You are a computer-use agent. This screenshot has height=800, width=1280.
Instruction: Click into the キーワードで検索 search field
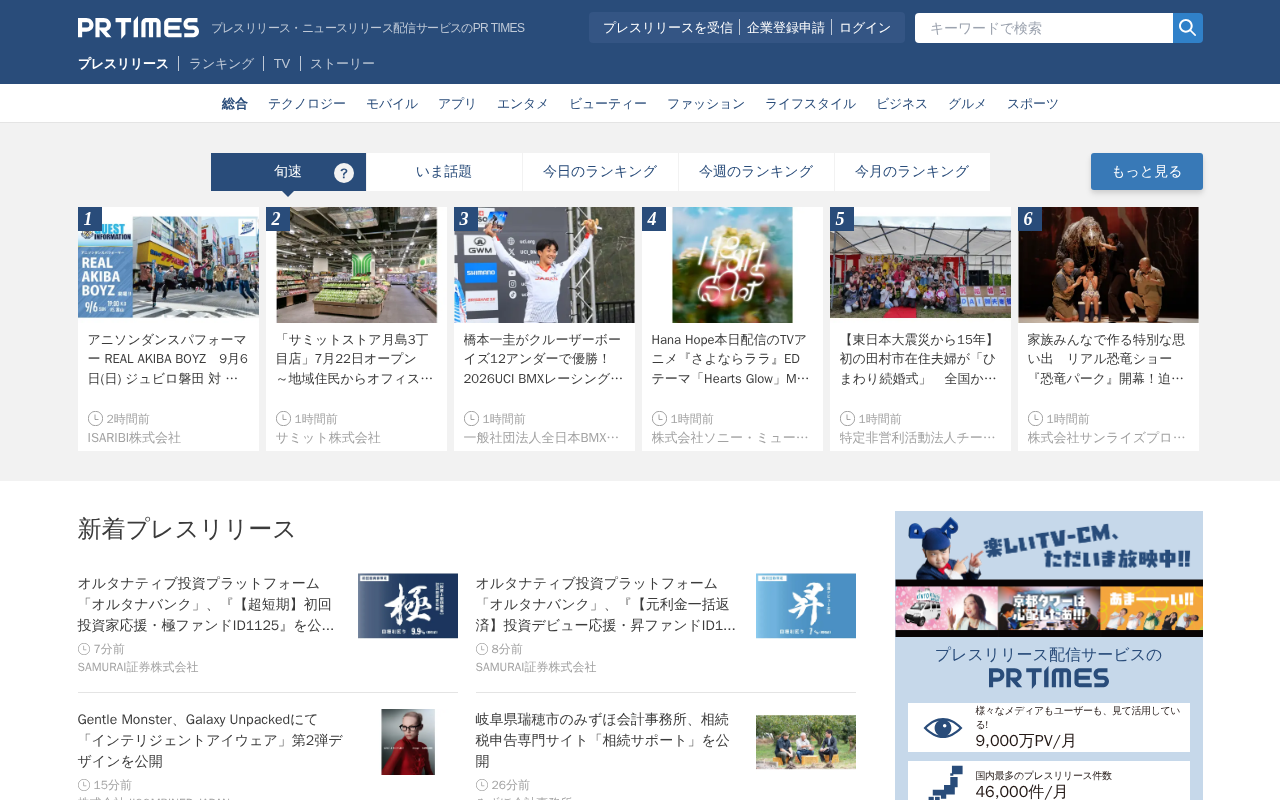tap(1044, 28)
